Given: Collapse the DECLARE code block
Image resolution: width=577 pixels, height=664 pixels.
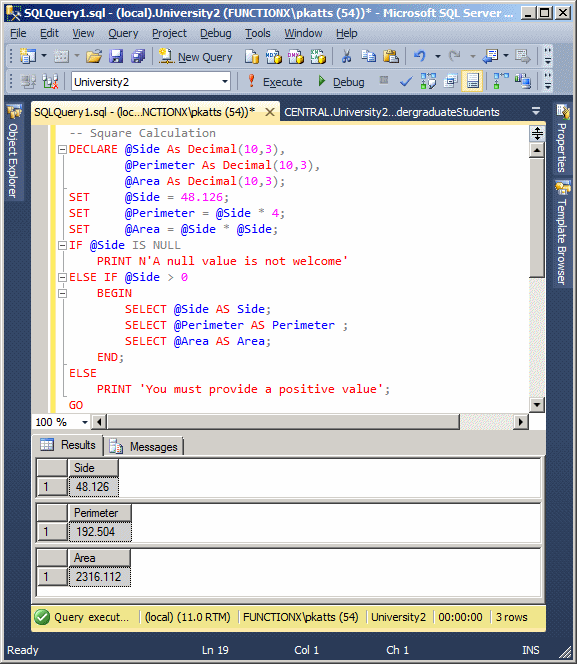Looking at the screenshot, I should (63, 149).
